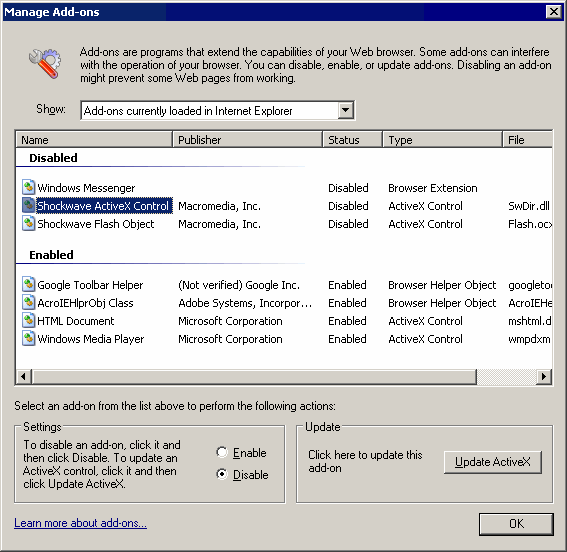This screenshot has height=552, width=567.
Task: Click Adobe Systems, Incorpor... publisher cell
Action: tap(245, 303)
